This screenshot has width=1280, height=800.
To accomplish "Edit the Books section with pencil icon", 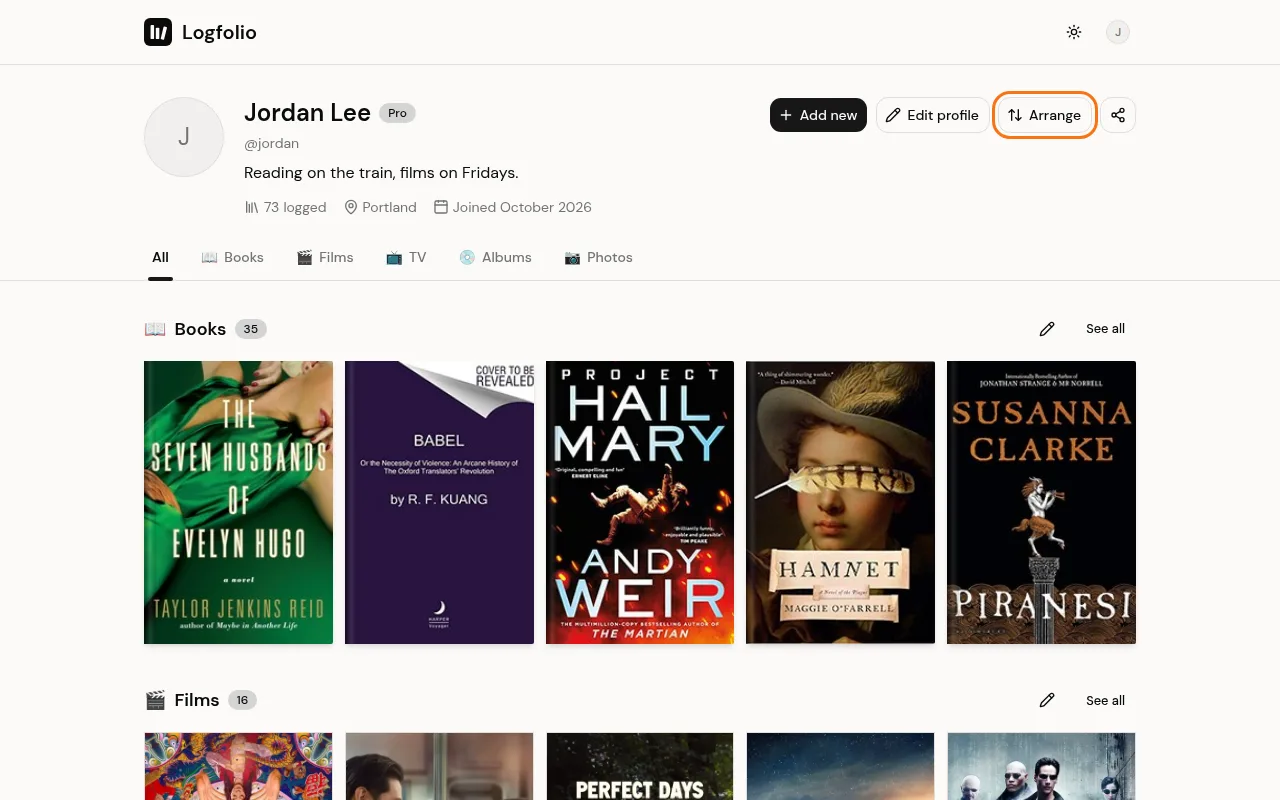I will click(1047, 329).
